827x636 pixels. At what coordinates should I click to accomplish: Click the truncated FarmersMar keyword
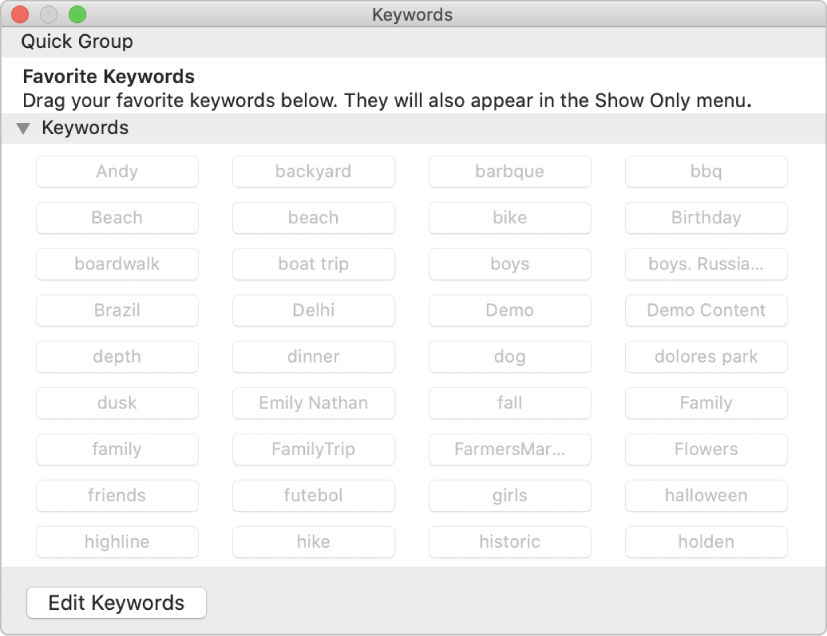click(509, 450)
